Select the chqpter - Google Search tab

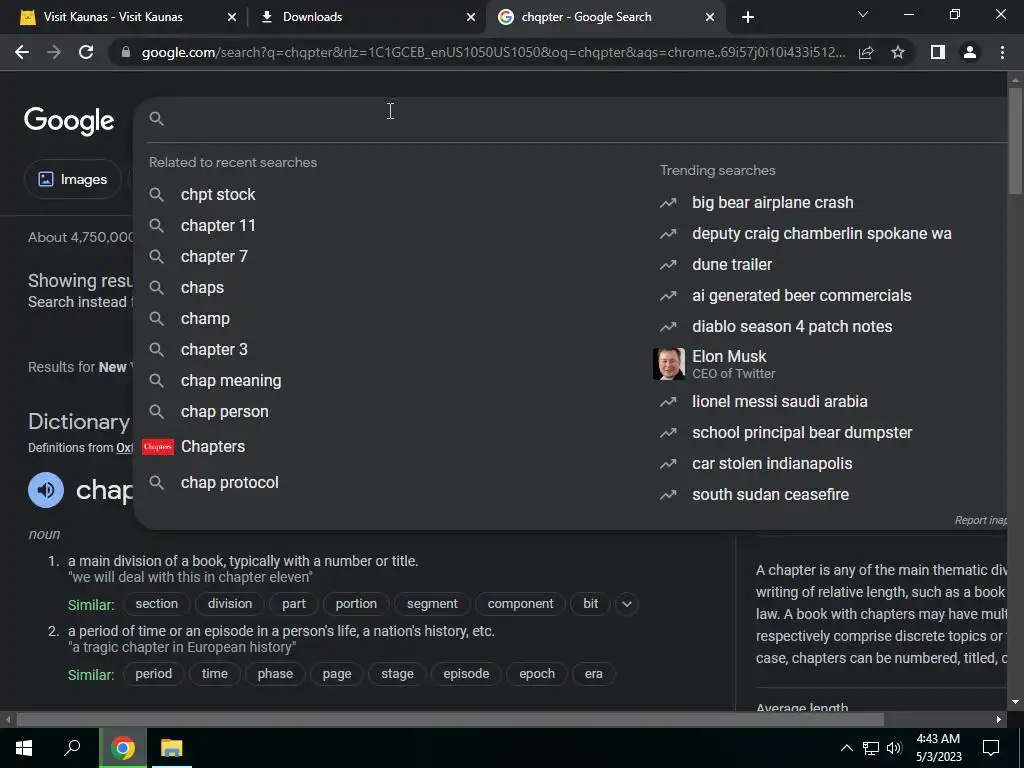coord(605,17)
